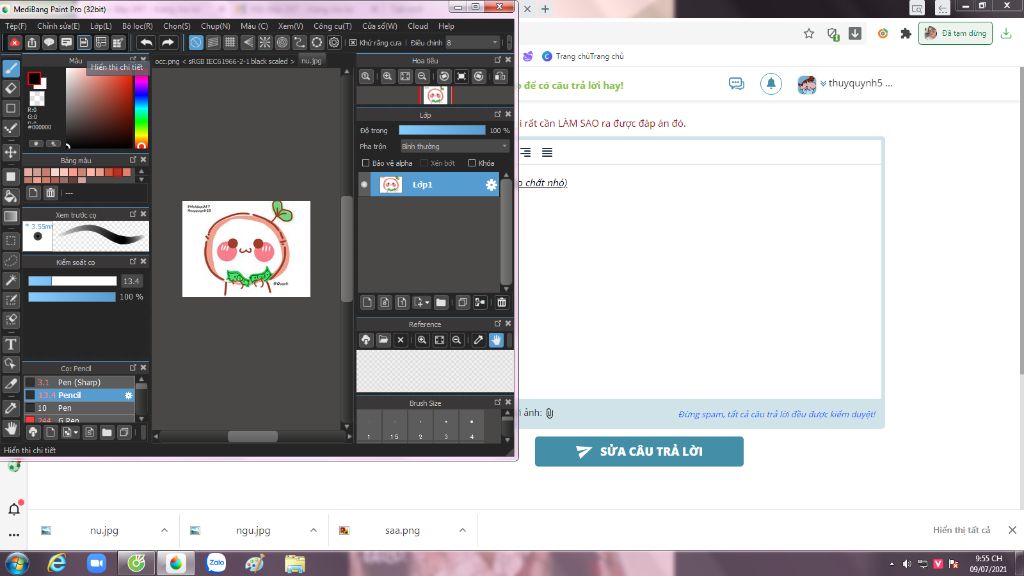
Task: Open Trang chủ bookmark in browser
Action: tap(583, 56)
